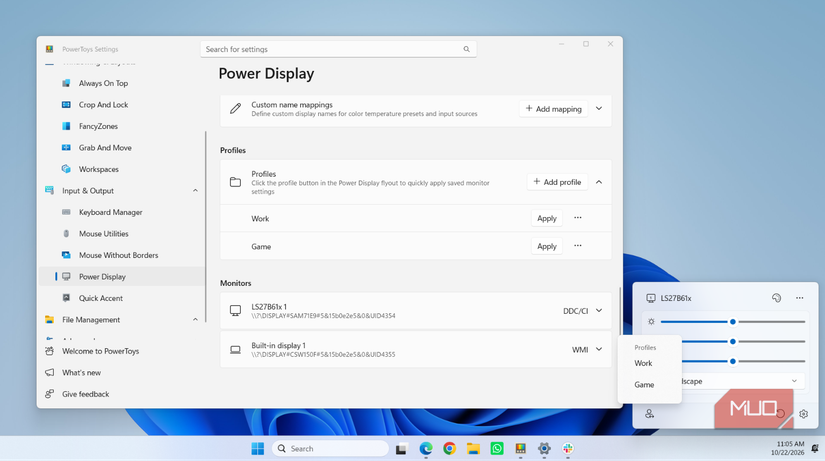825x461 pixels.
Task: Click Add mapping button
Action: pyautogui.click(x=554, y=108)
